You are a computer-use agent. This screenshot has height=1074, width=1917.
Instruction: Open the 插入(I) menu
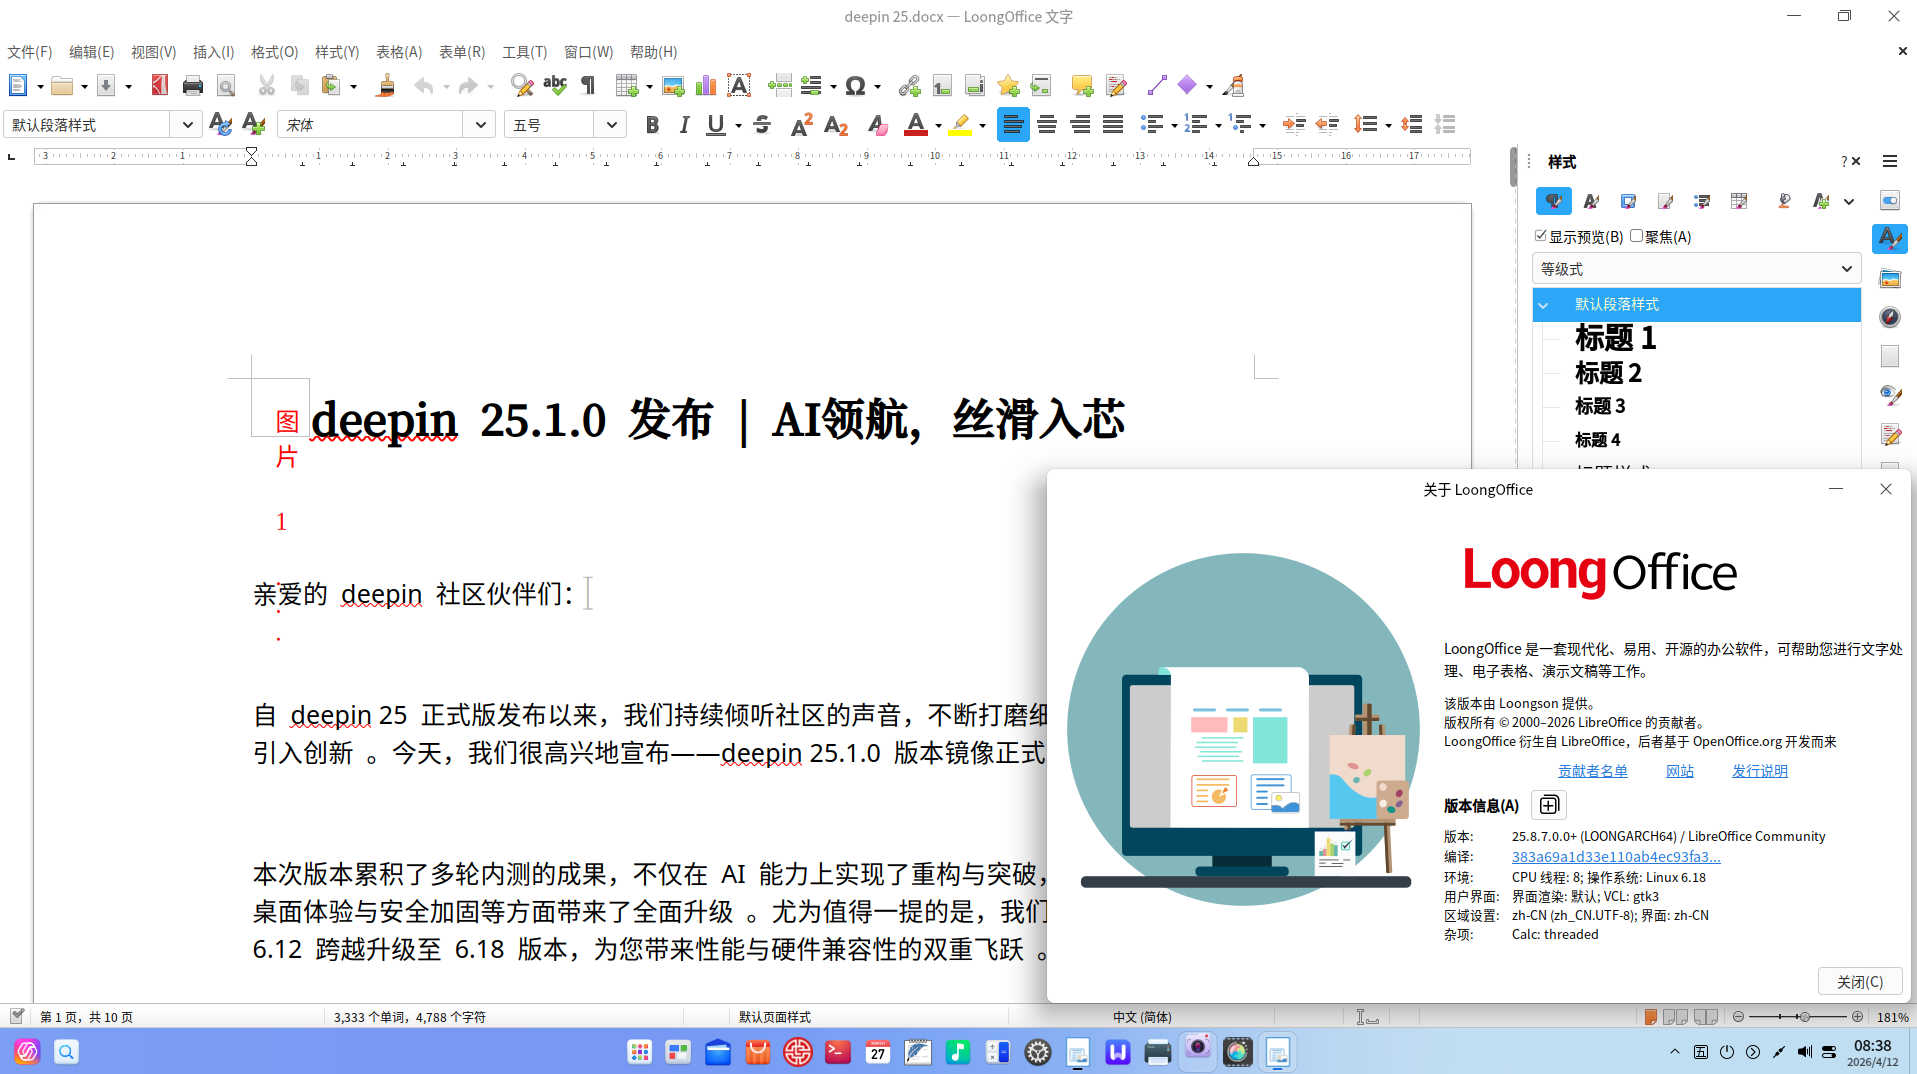click(x=211, y=52)
